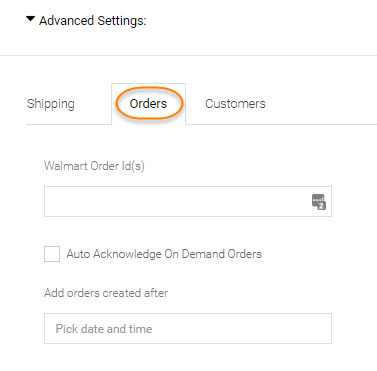Click the small gray badge icon with number 2
This screenshot has width=377, height=371.
tap(319, 202)
